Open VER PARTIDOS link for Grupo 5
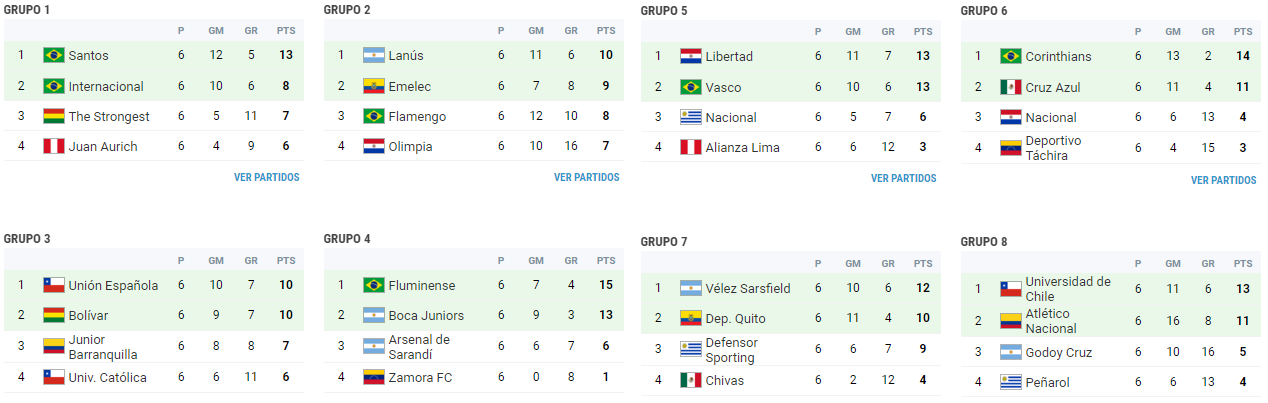1268x403 pixels. click(x=903, y=178)
